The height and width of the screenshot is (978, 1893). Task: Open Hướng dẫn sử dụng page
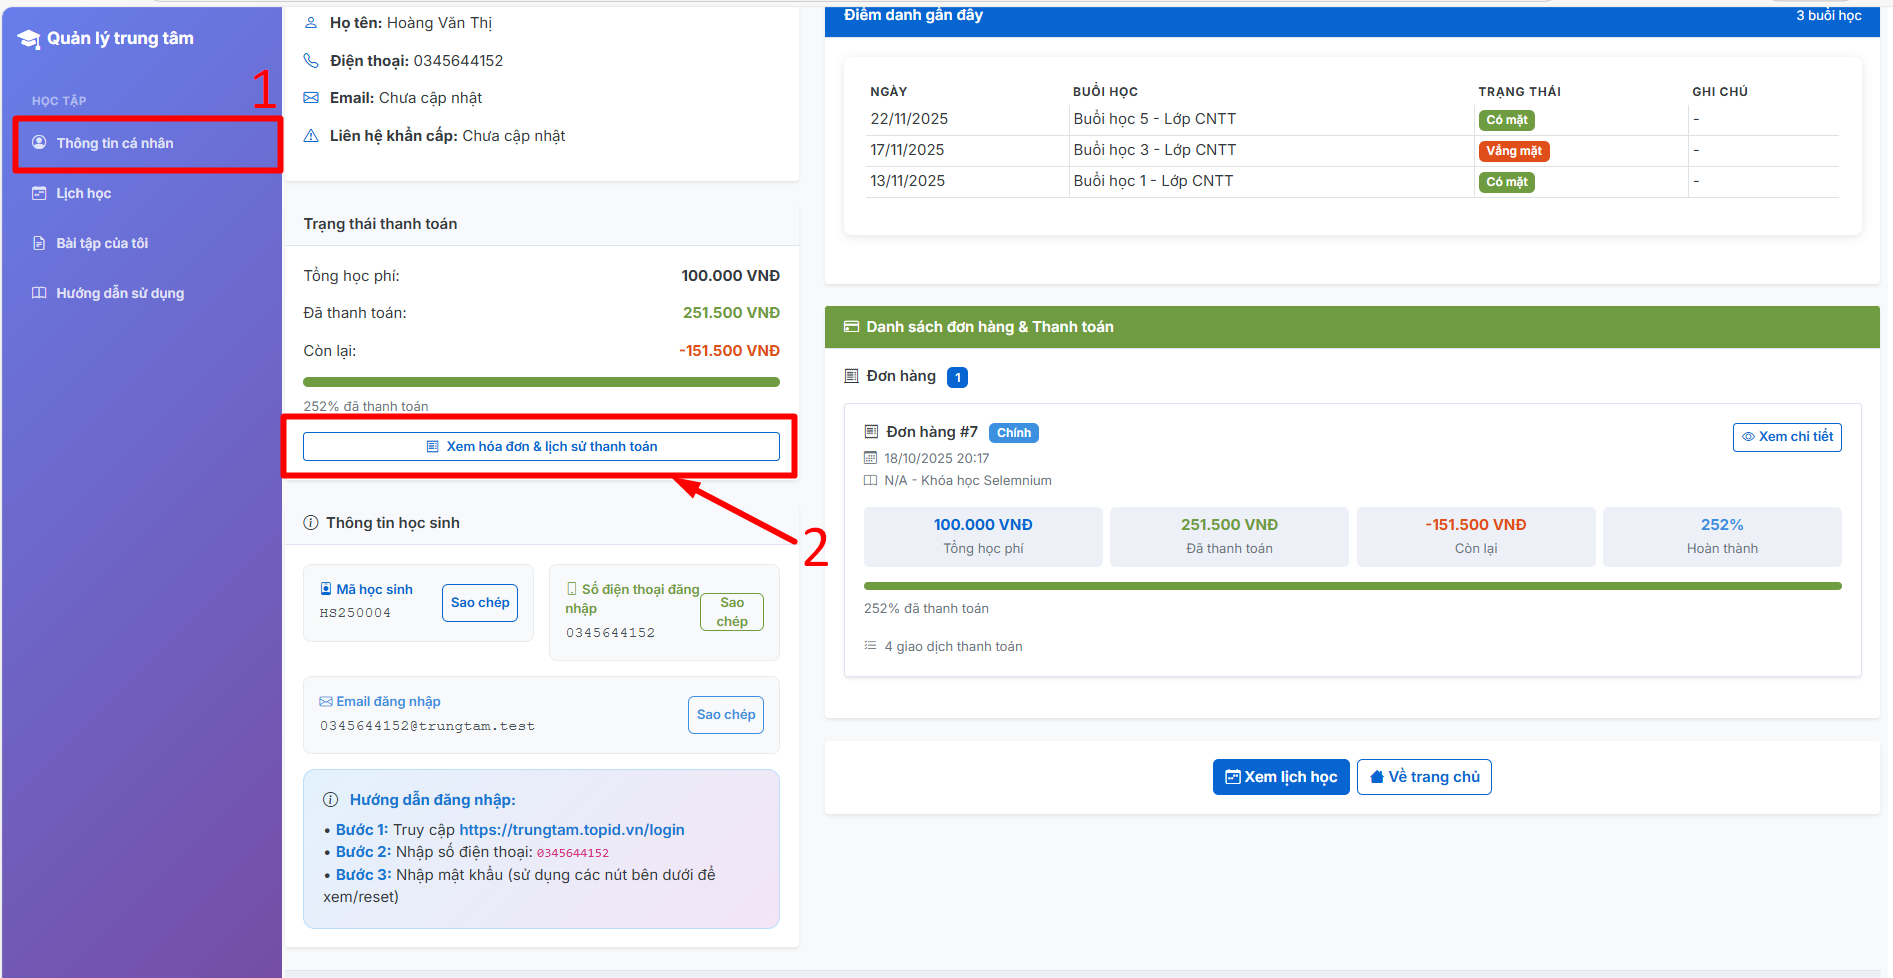point(119,293)
